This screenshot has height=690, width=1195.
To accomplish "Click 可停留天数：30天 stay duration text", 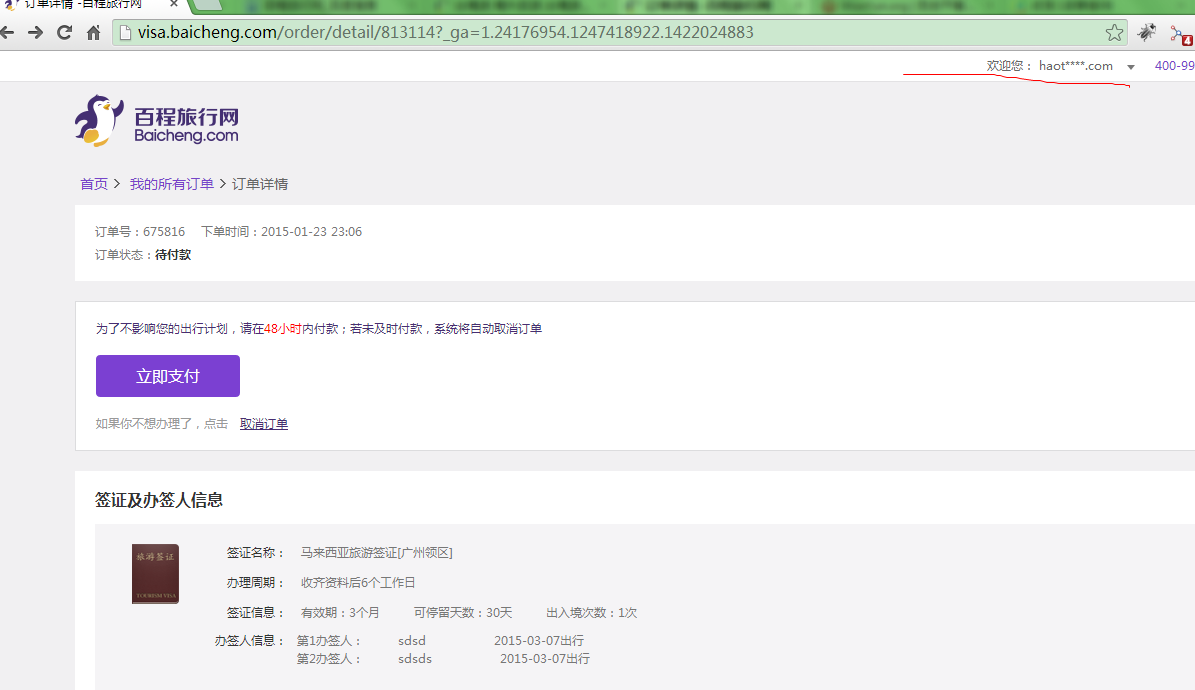I will coord(463,613).
